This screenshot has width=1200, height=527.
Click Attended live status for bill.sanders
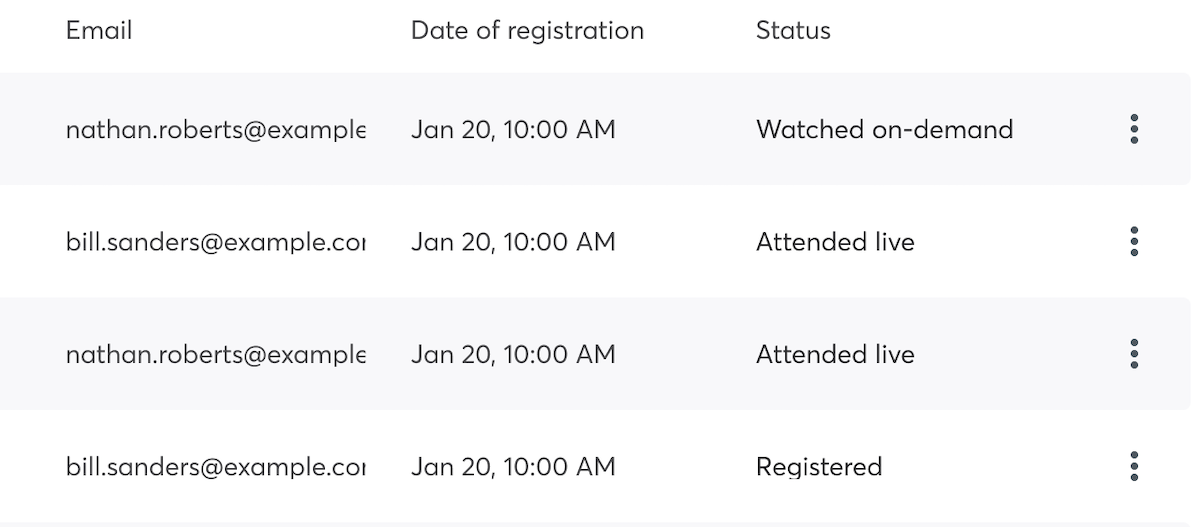pyautogui.click(x=835, y=241)
